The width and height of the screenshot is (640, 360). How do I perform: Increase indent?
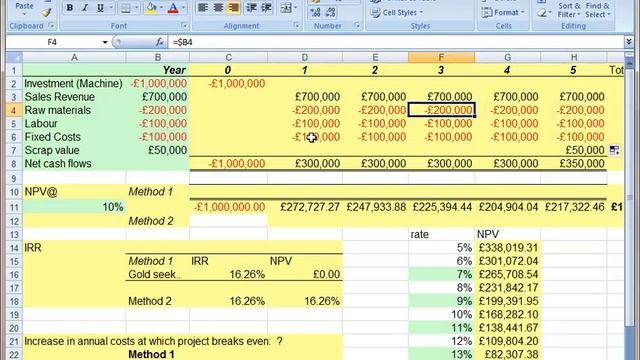point(267,8)
